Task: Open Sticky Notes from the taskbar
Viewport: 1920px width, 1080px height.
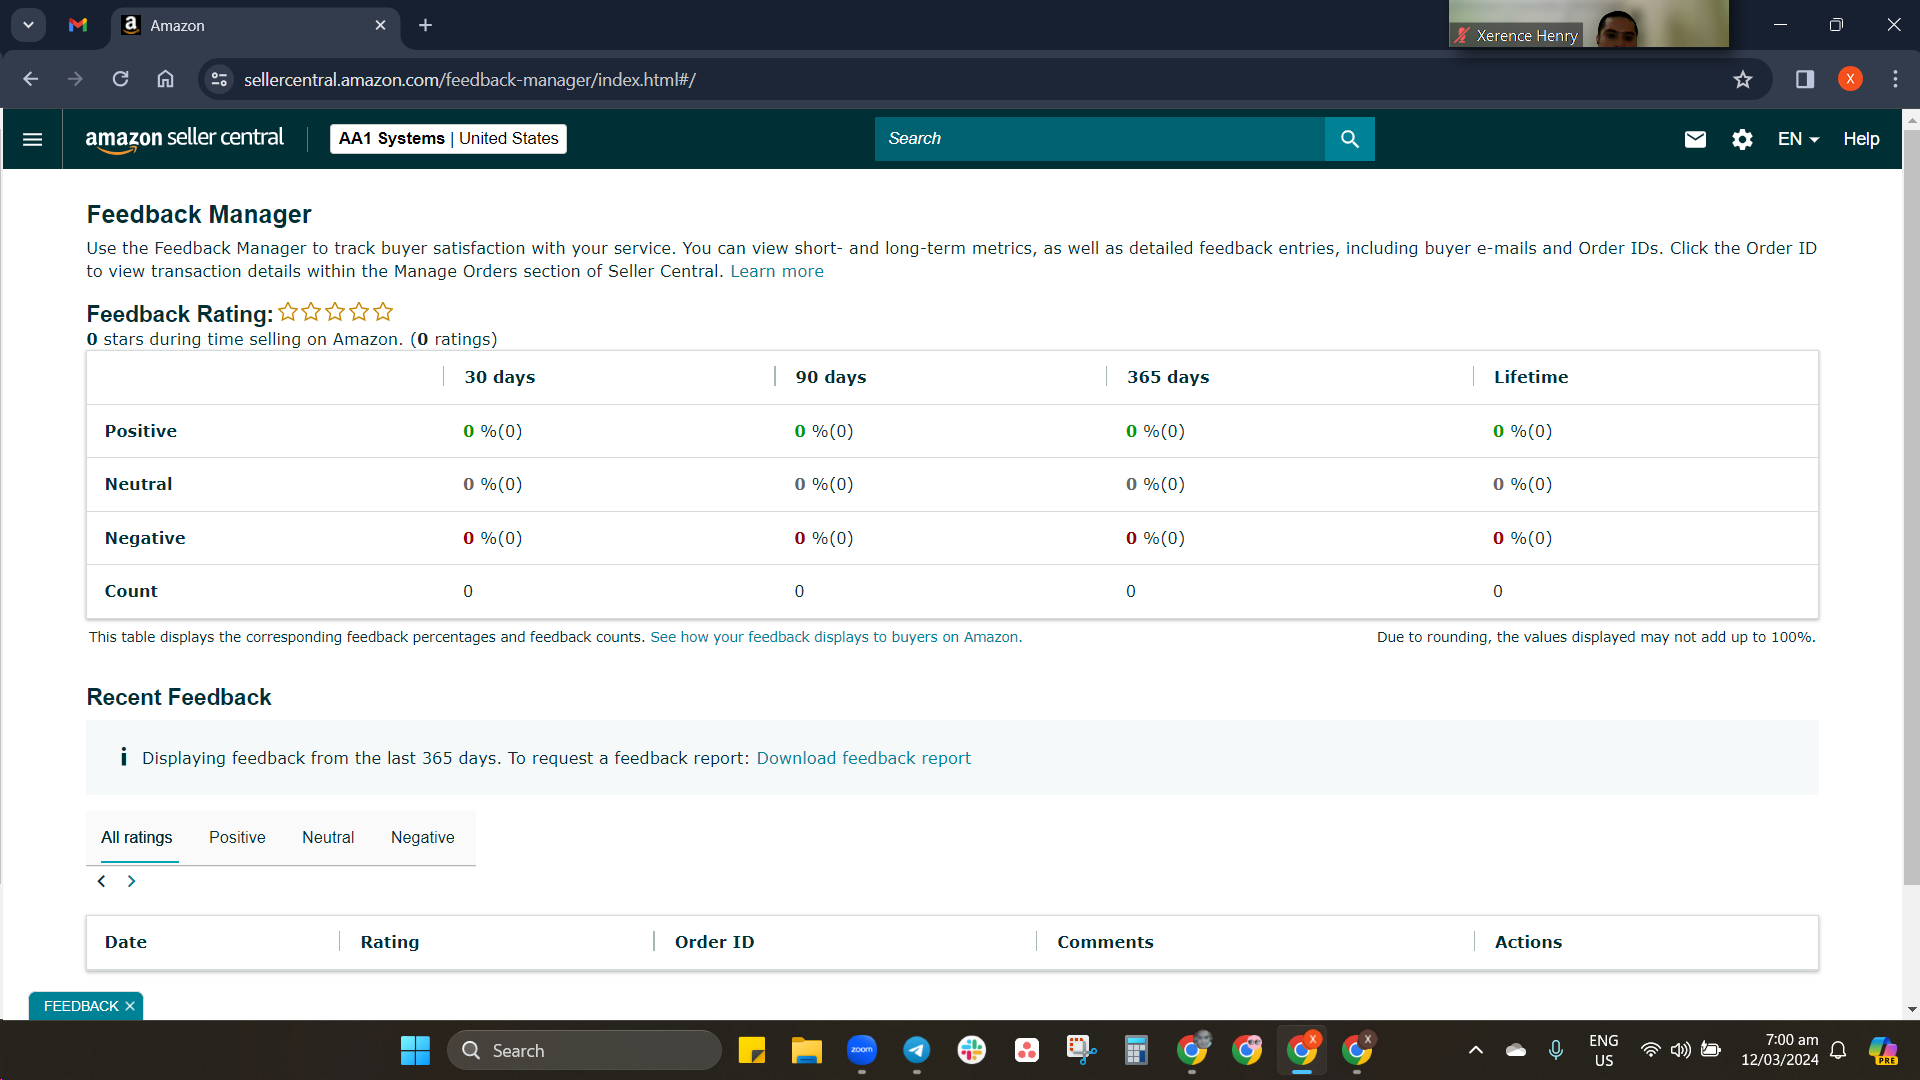Action: (x=752, y=1050)
